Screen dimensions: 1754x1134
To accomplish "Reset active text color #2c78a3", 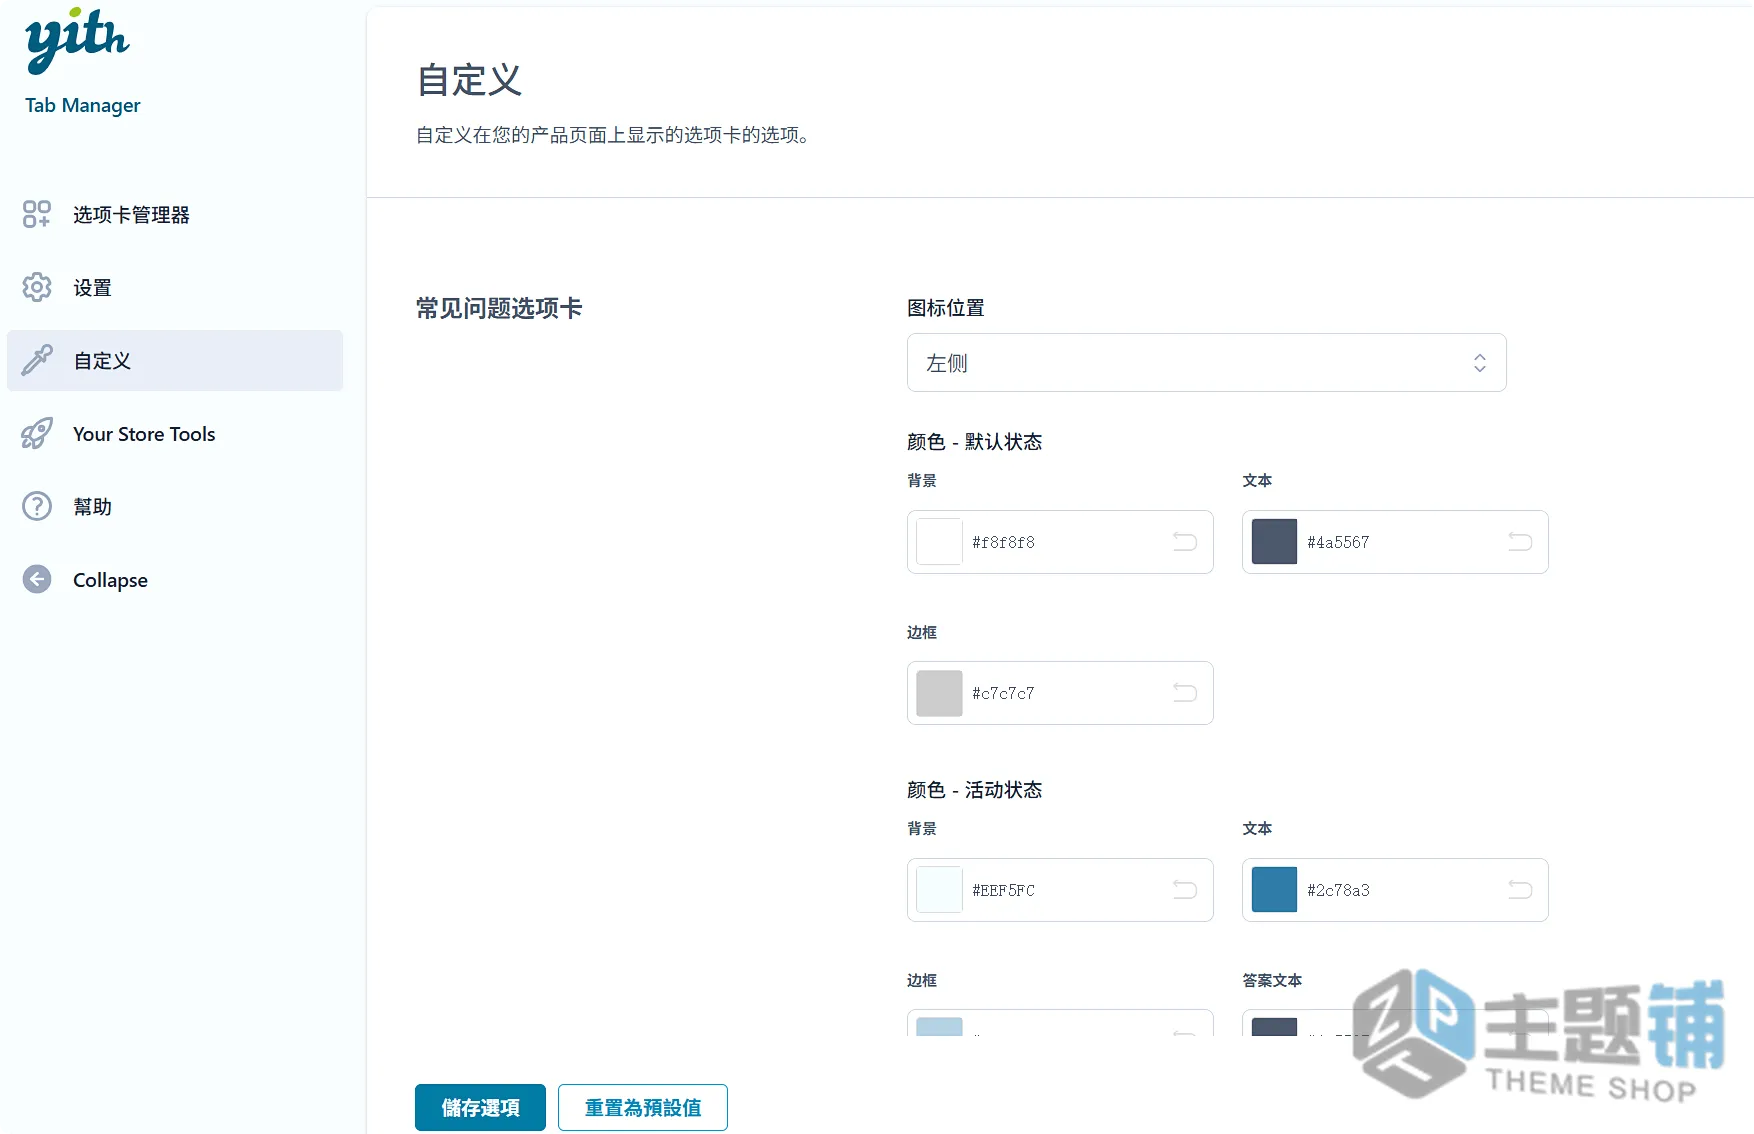I will pos(1520,890).
